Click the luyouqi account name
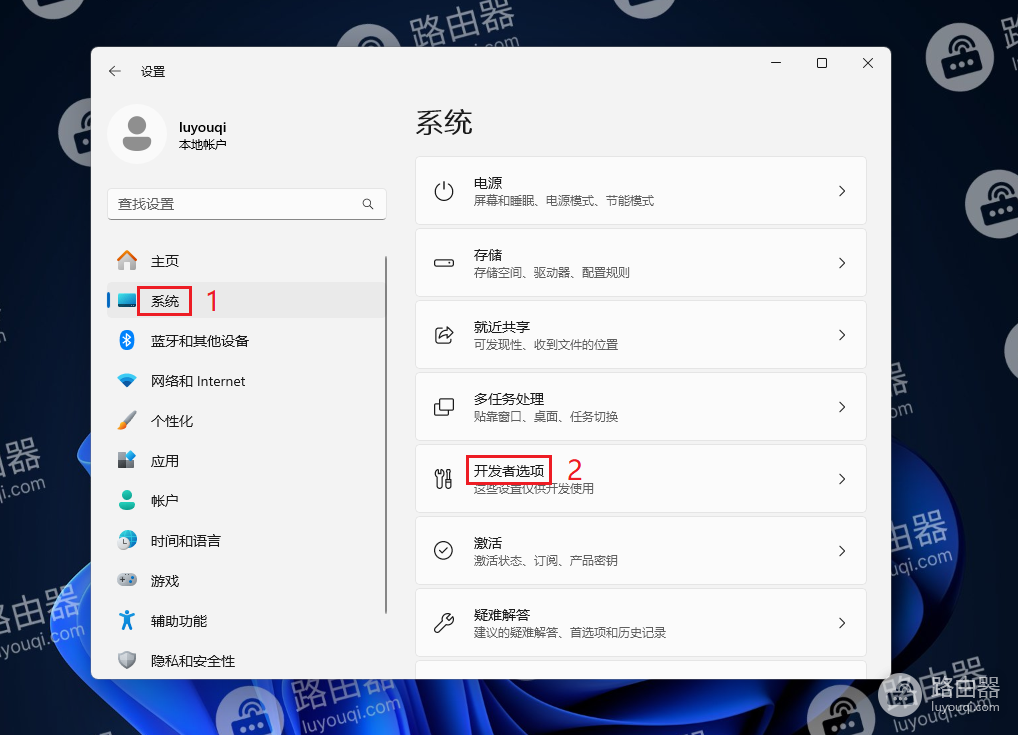Image resolution: width=1018 pixels, height=735 pixels. pyautogui.click(x=203, y=127)
